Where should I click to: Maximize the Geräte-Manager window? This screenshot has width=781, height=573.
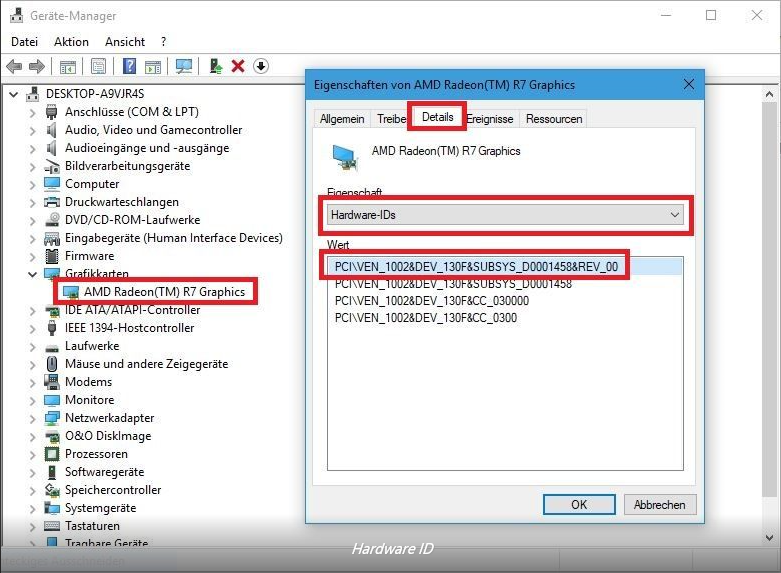(711, 15)
